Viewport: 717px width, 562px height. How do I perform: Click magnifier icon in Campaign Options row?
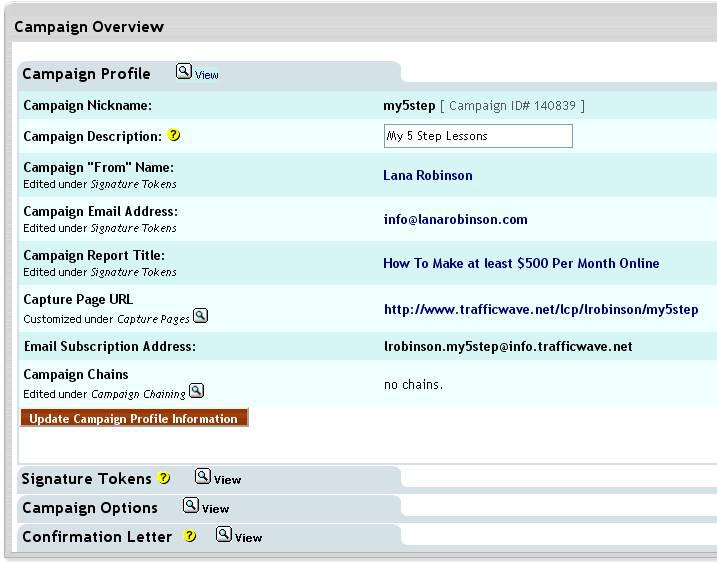pos(190,506)
